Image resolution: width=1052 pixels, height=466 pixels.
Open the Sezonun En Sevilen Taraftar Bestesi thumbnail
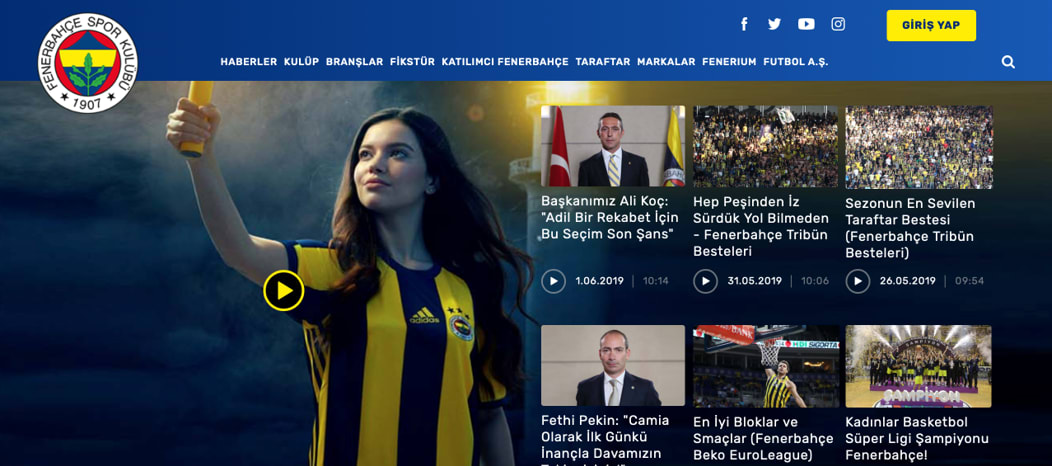point(918,147)
